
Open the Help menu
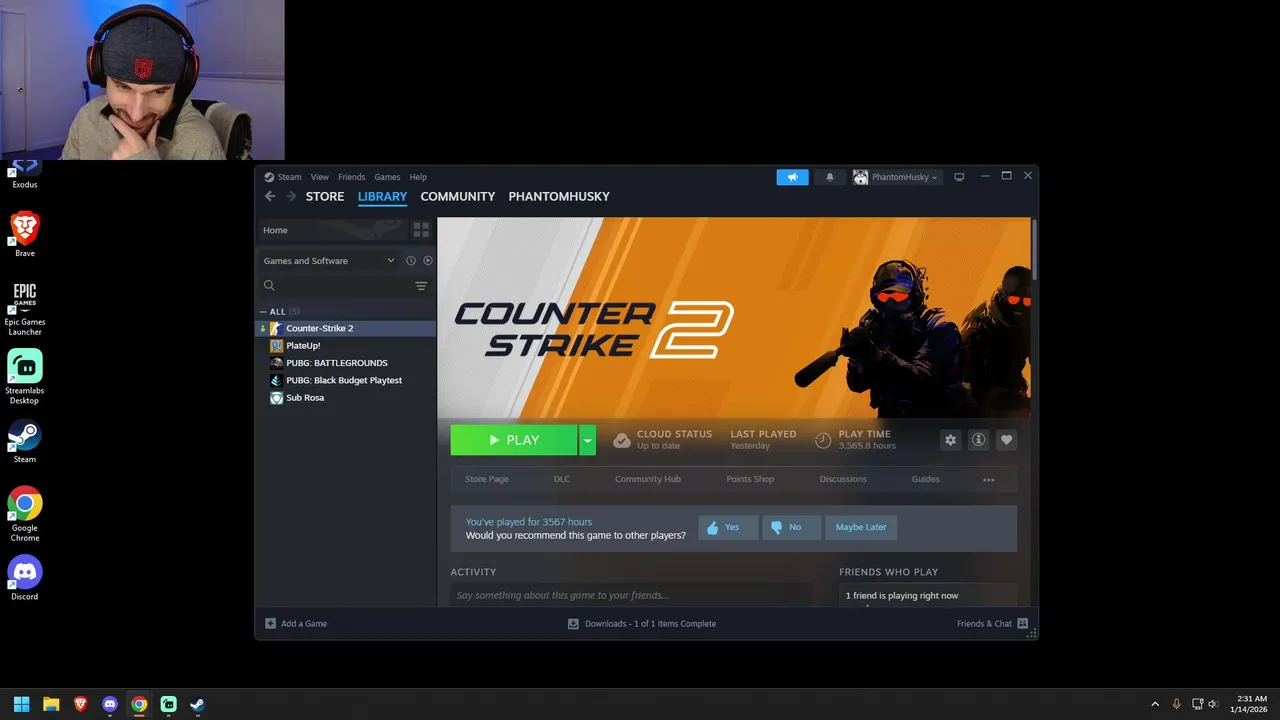tap(418, 177)
